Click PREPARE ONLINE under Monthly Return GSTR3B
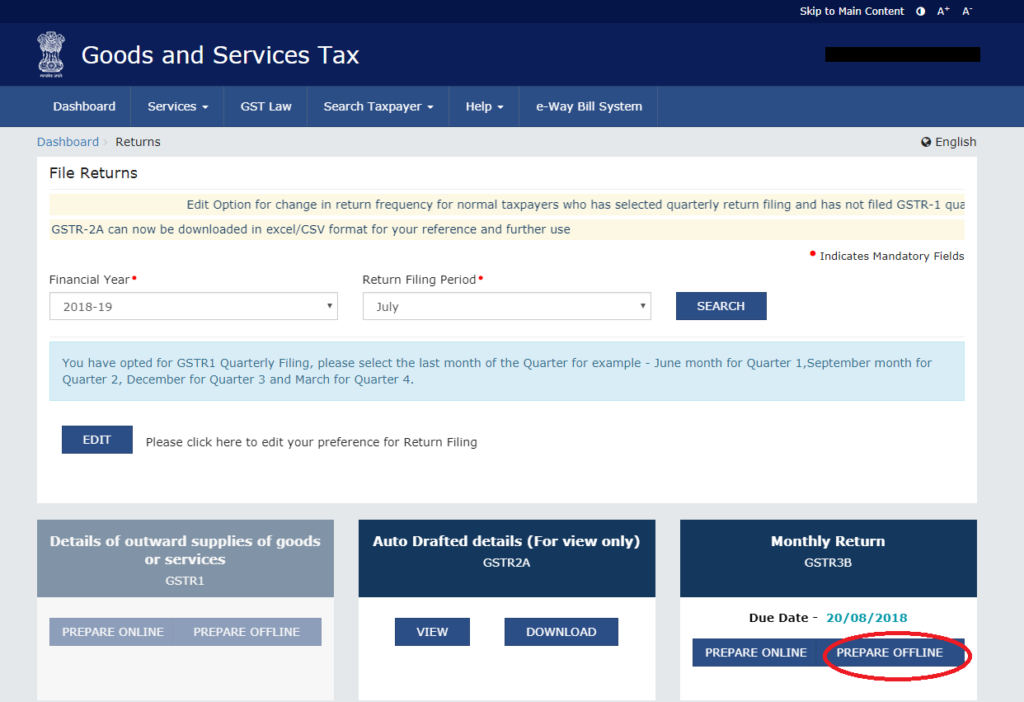The width and height of the screenshot is (1024, 702). 756,652
